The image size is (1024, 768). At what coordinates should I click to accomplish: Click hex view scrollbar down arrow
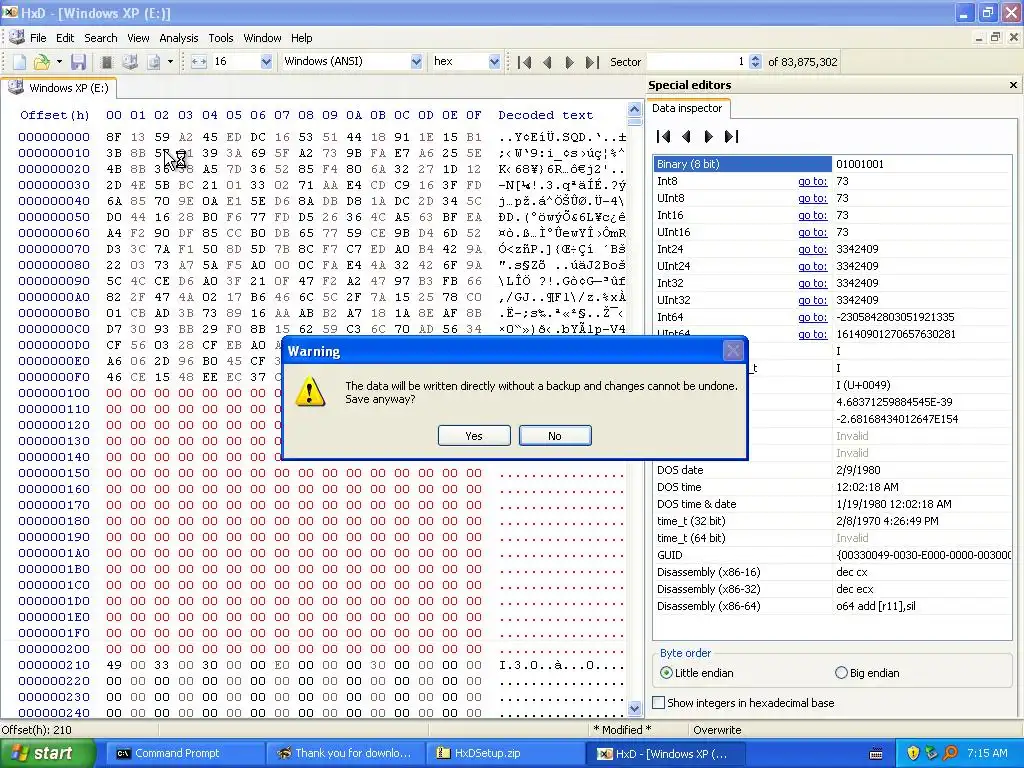coord(634,708)
